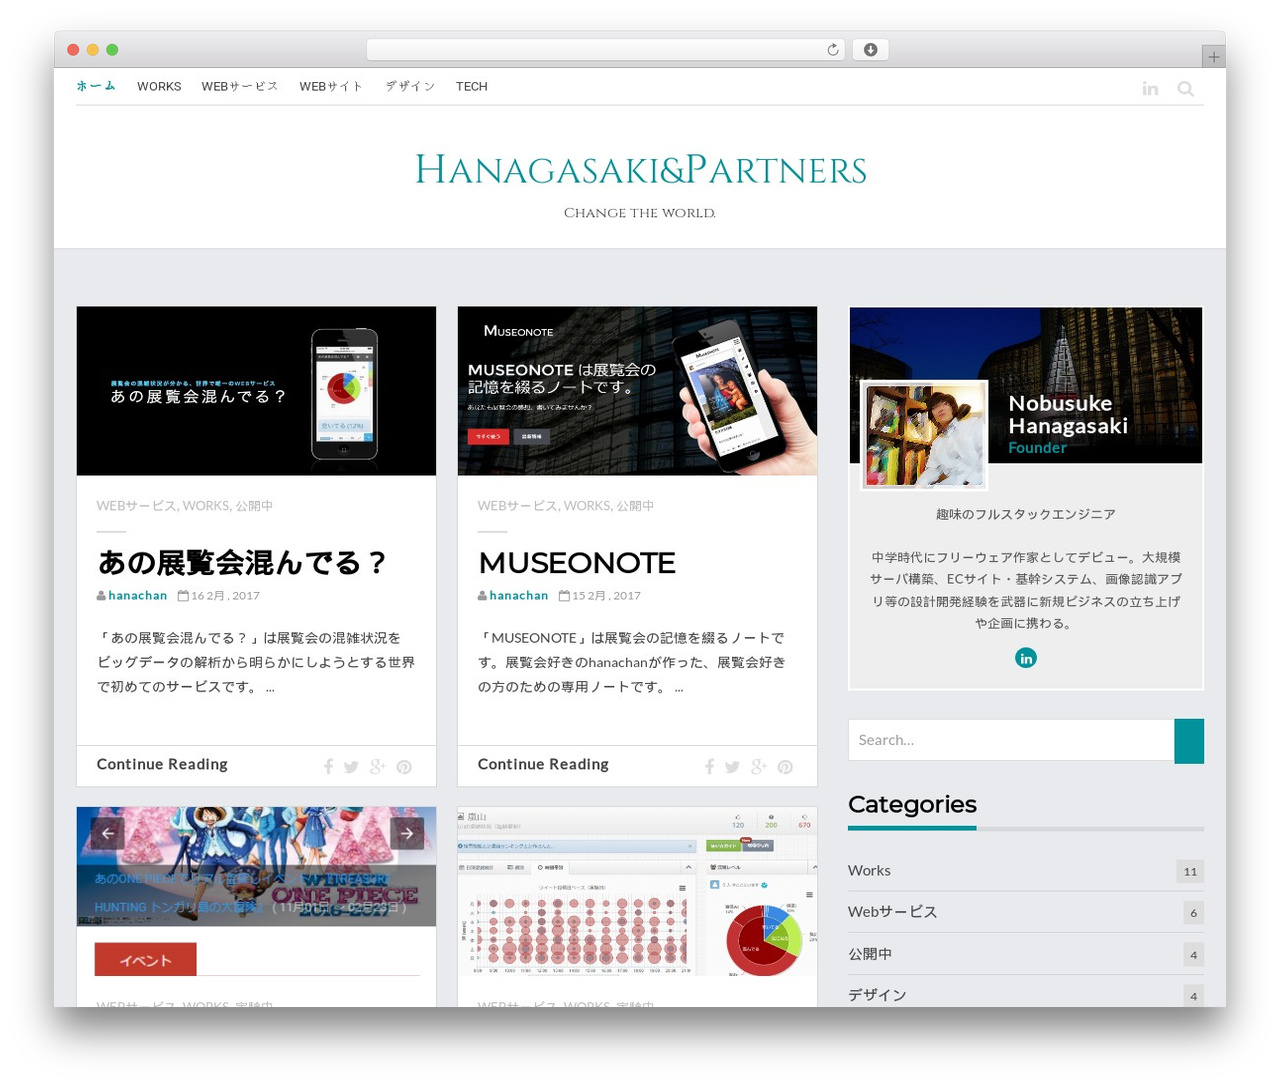Open the Webサービス category in sidebar

point(893,912)
